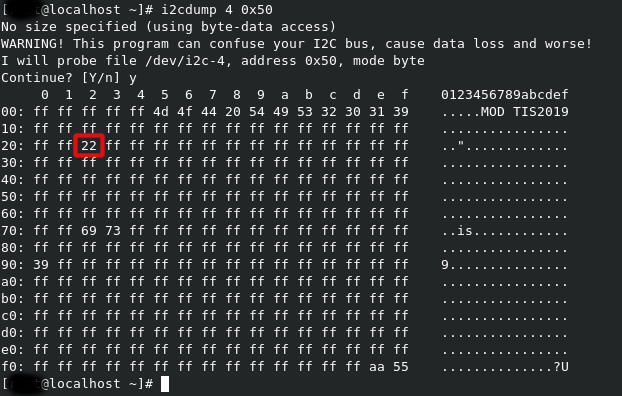The image size is (622, 396).
Task: Click the ?U ASCII text in row f0
Action: 561,367
